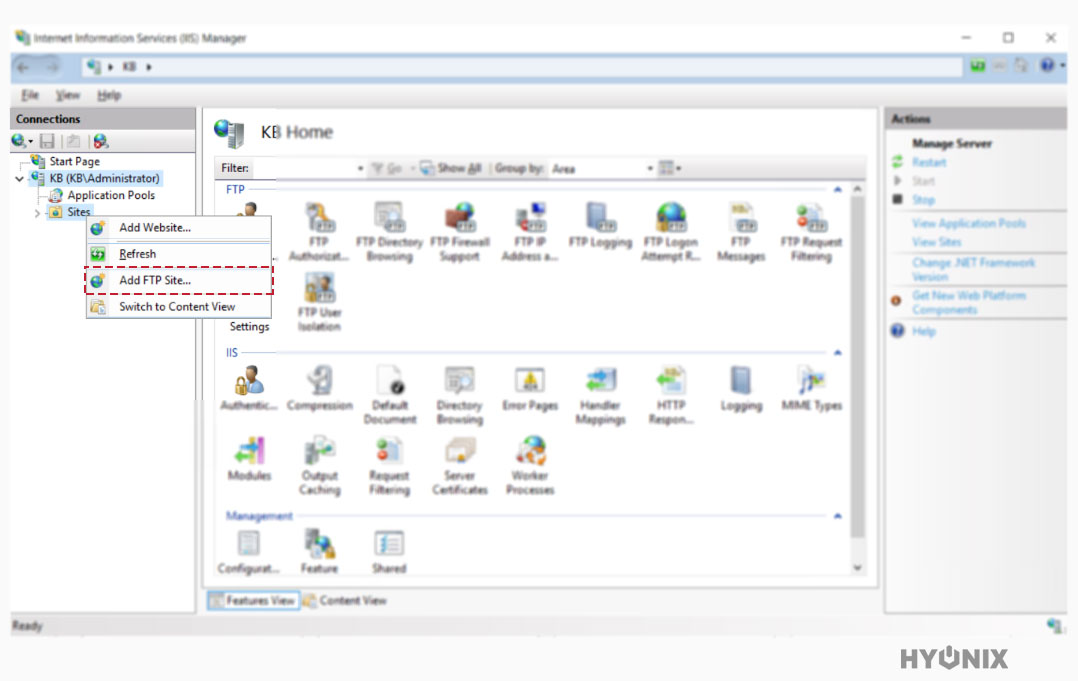
Task: Collapse the FTP feature group
Action: point(837,190)
